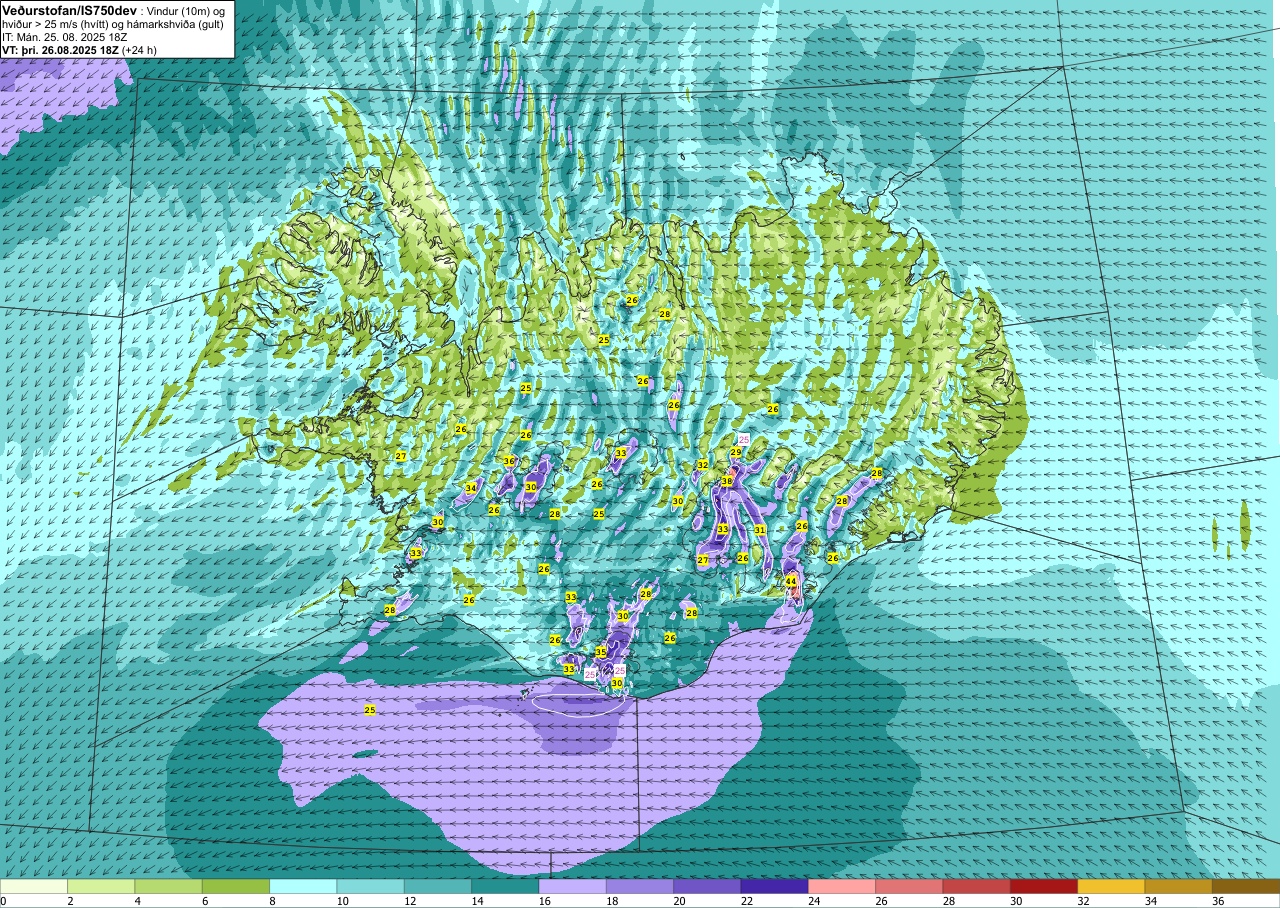Click the 32–34 m/s yellow legend swatch

(x=1111, y=886)
